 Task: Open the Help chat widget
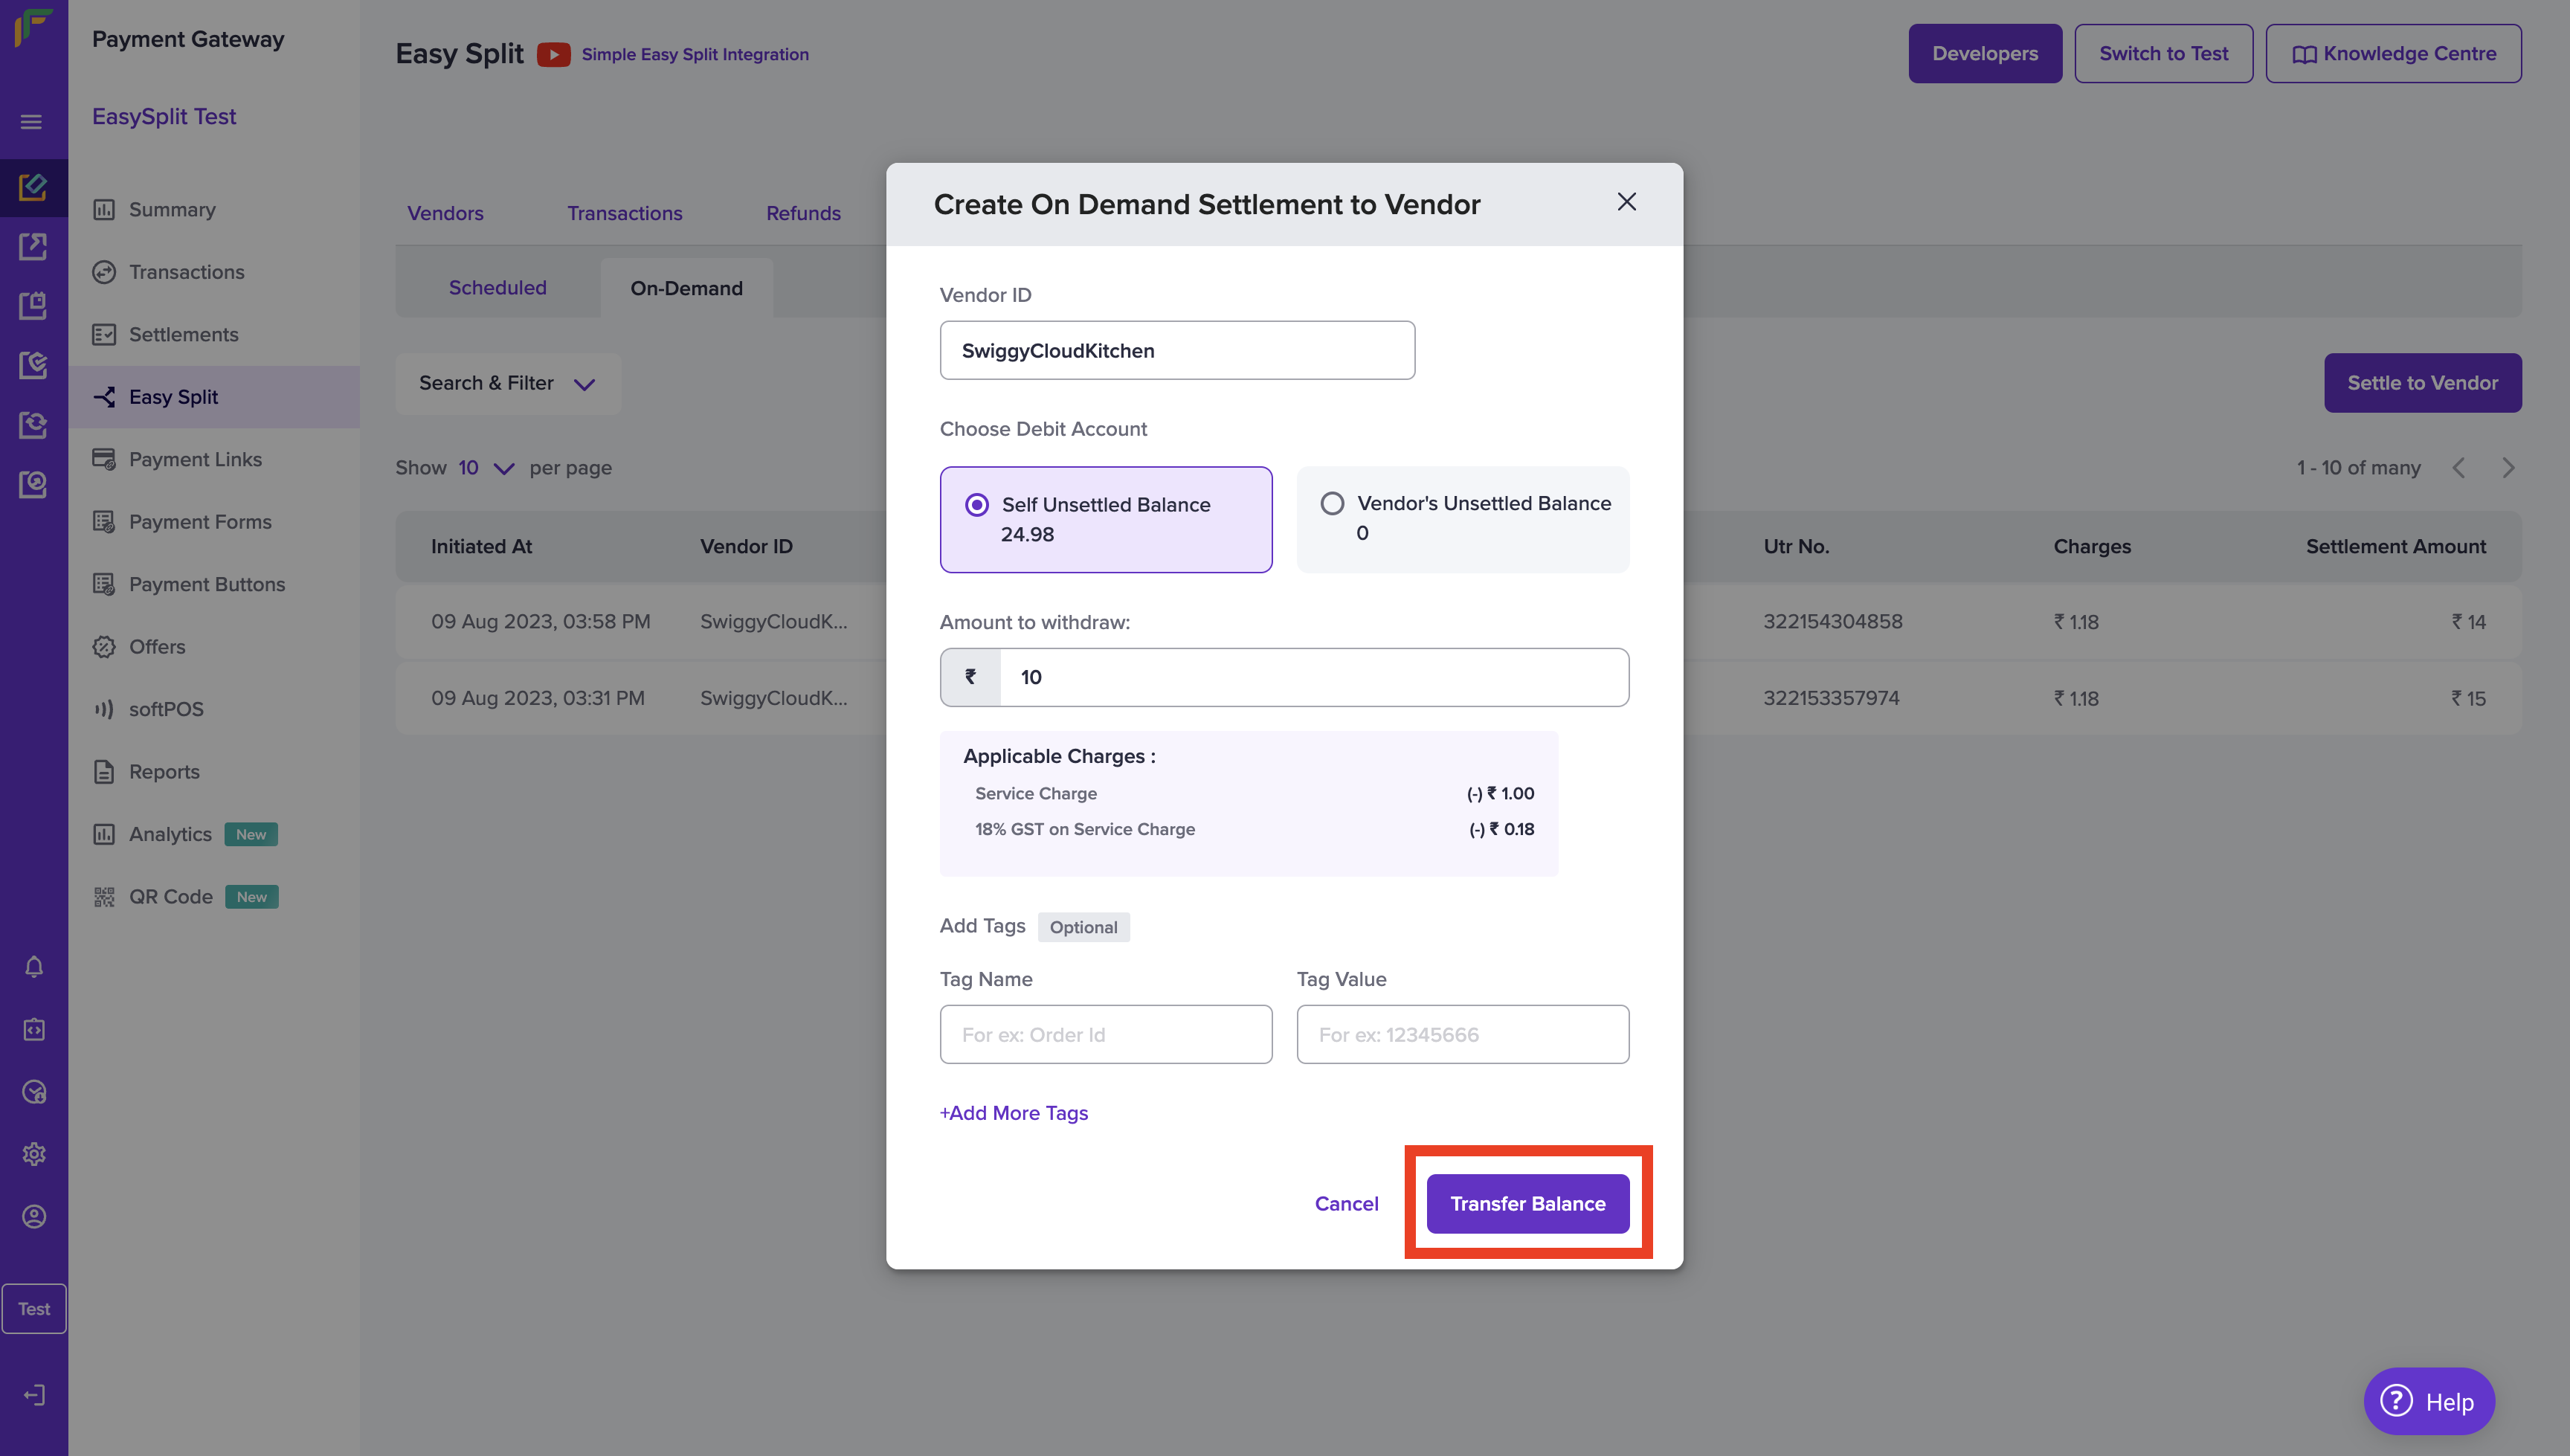2428,1401
